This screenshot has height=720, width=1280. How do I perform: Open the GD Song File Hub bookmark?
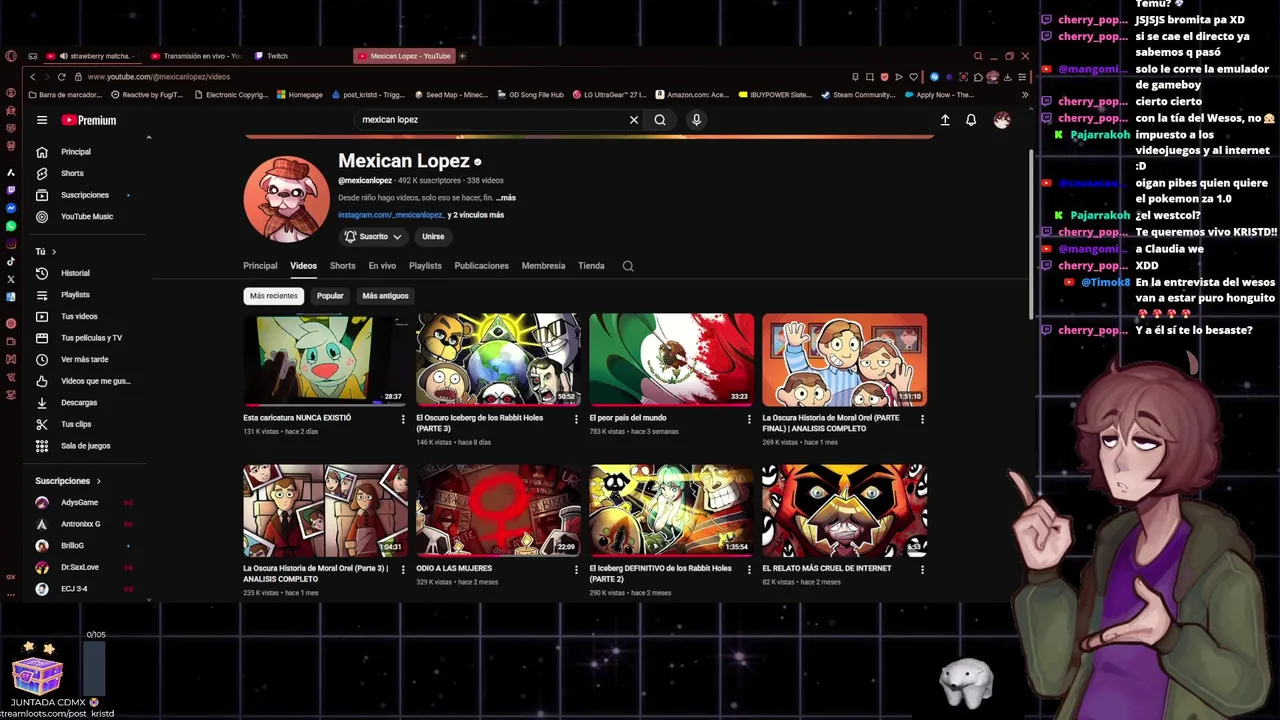click(530, 95)
